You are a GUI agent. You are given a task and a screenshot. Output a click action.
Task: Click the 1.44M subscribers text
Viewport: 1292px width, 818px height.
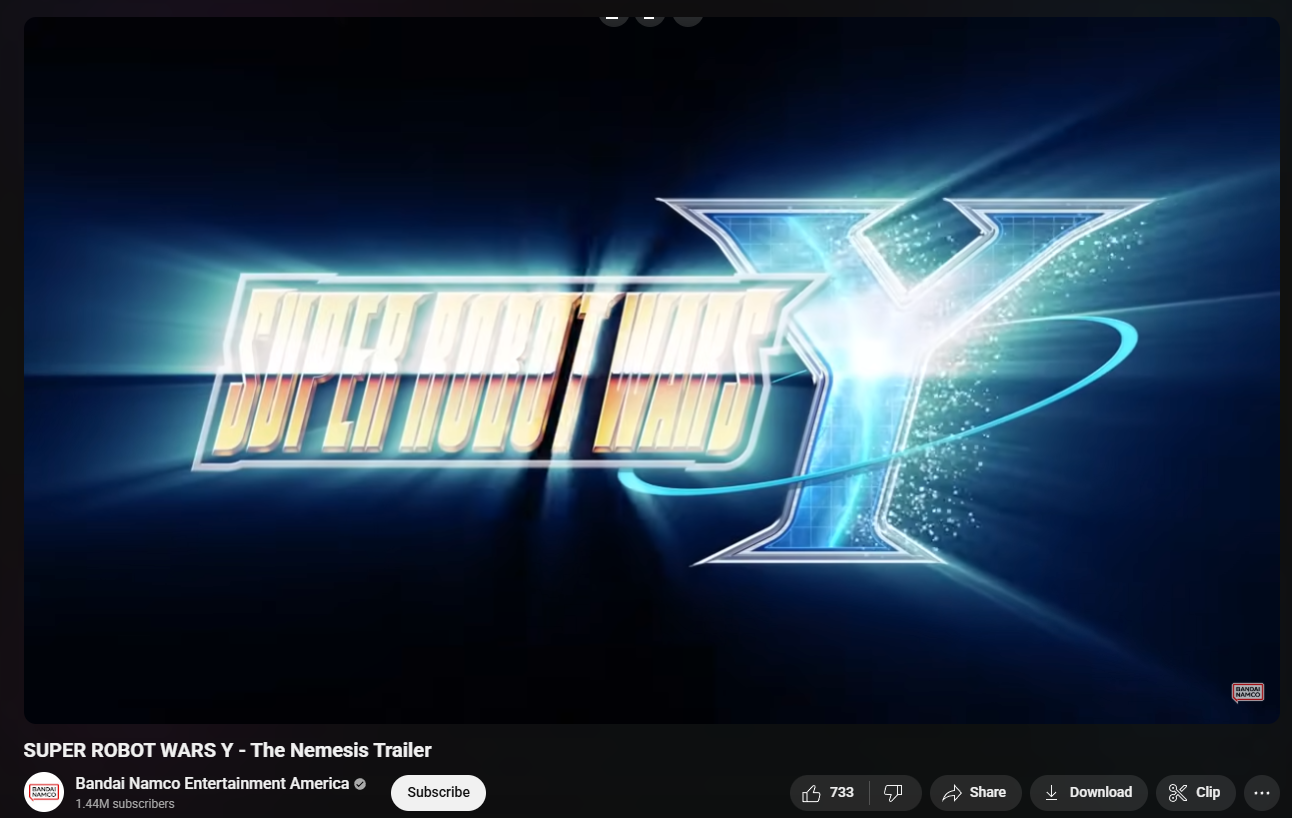click(125, 804)
